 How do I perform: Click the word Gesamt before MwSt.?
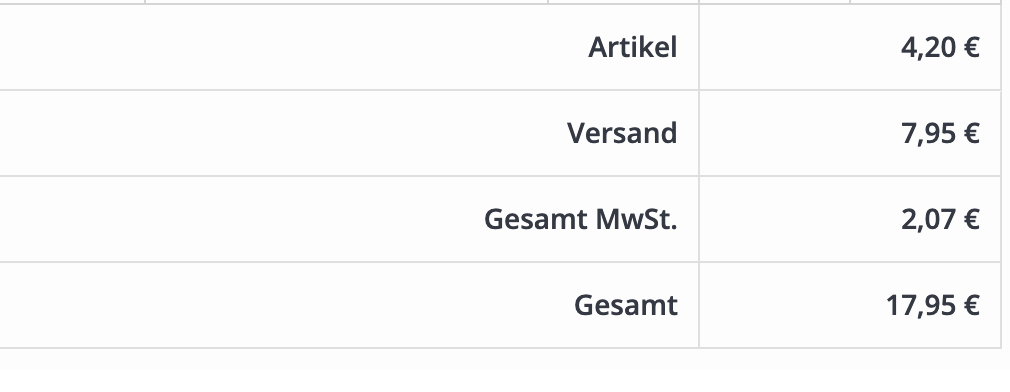click(536, 219)
